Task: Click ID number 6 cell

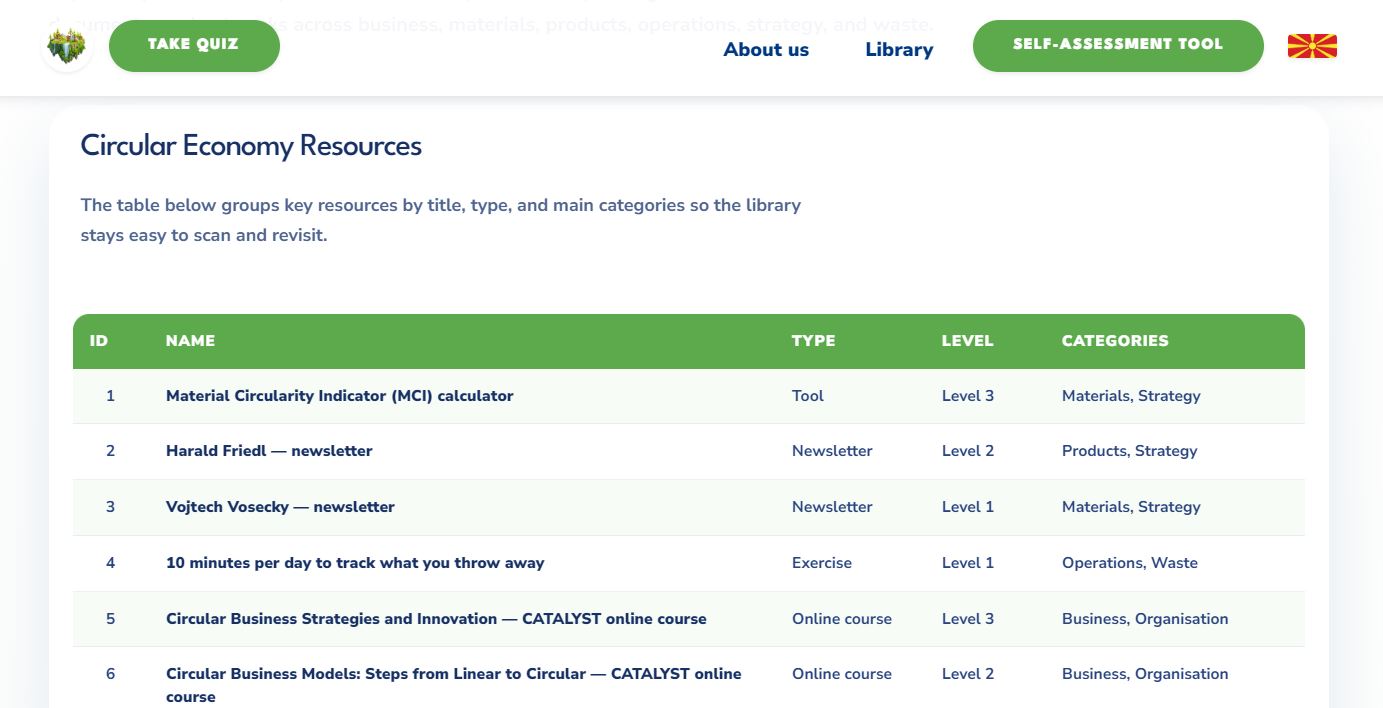Action: [x=110, y=674]
